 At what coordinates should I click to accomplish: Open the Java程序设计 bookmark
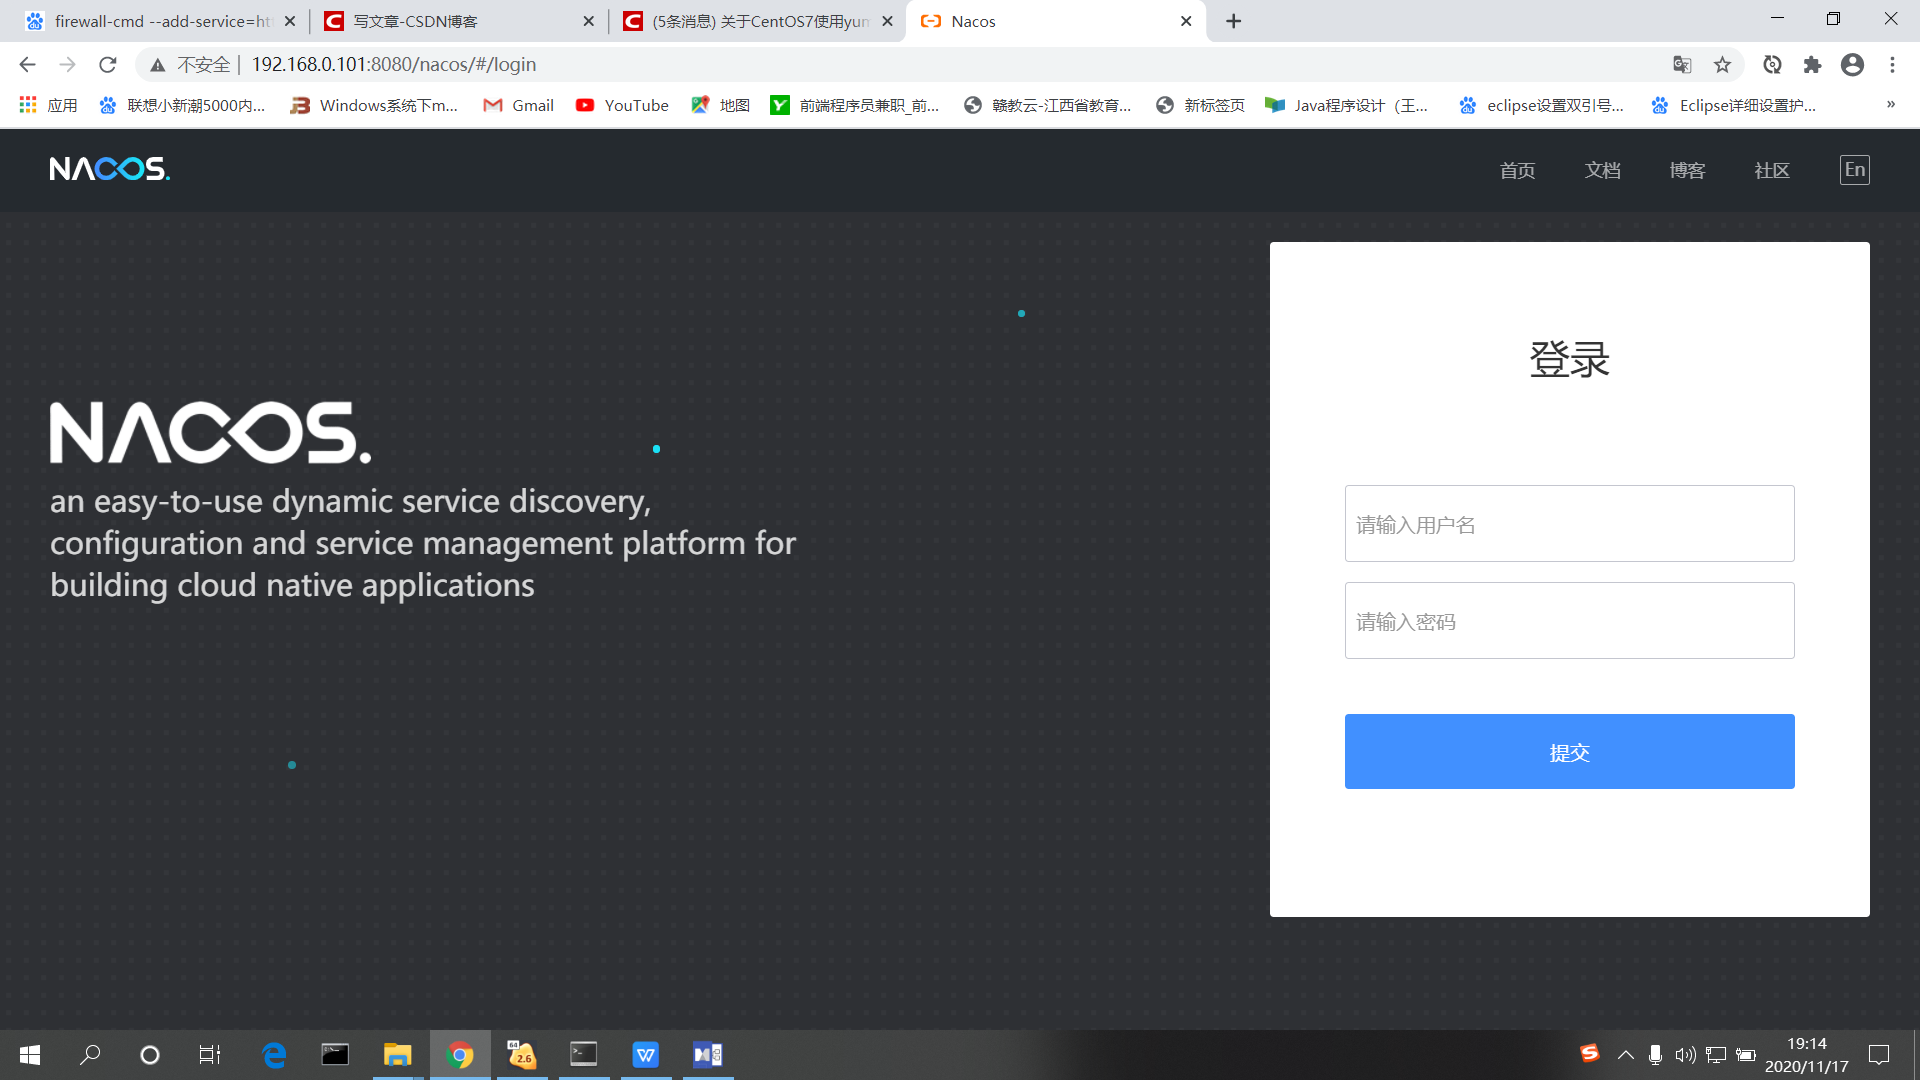click(1347, 105)
